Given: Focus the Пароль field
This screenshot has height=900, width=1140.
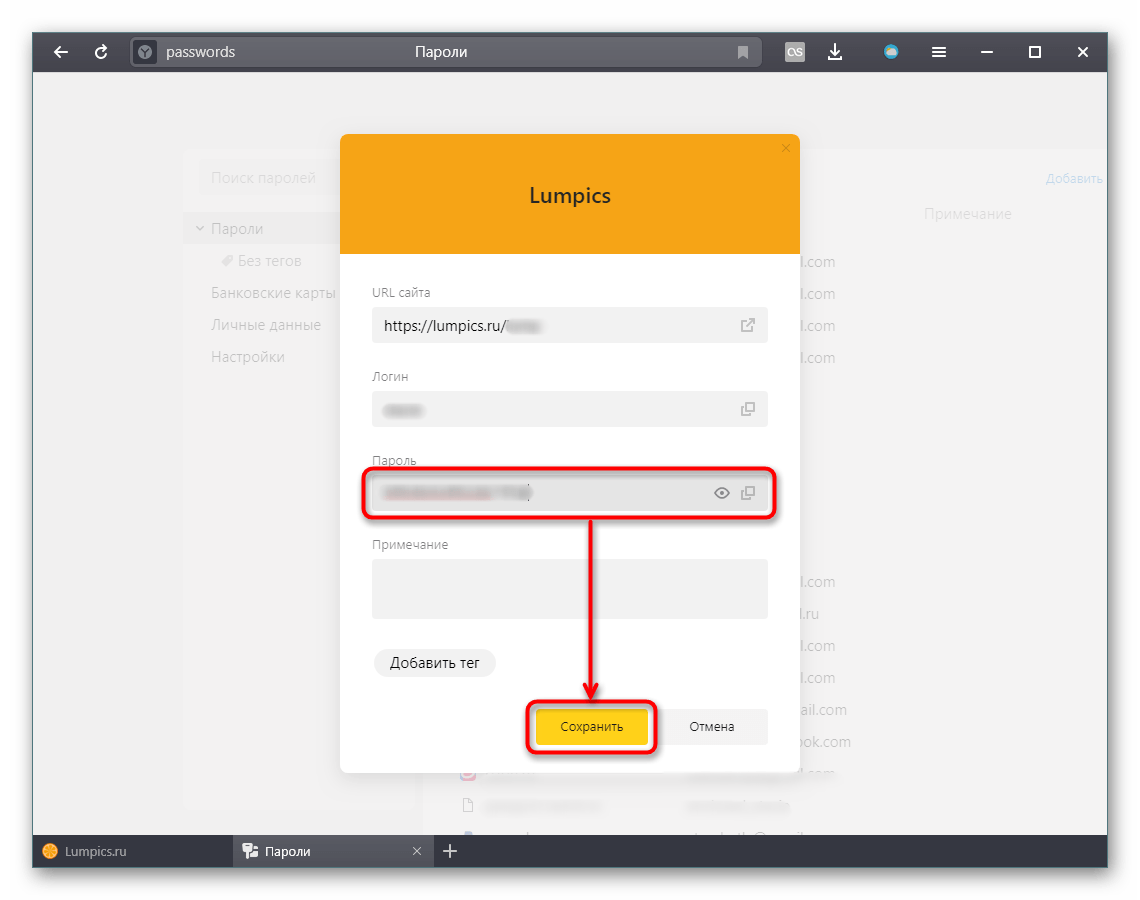Looking at the screenshot, I should coord(569,493).
